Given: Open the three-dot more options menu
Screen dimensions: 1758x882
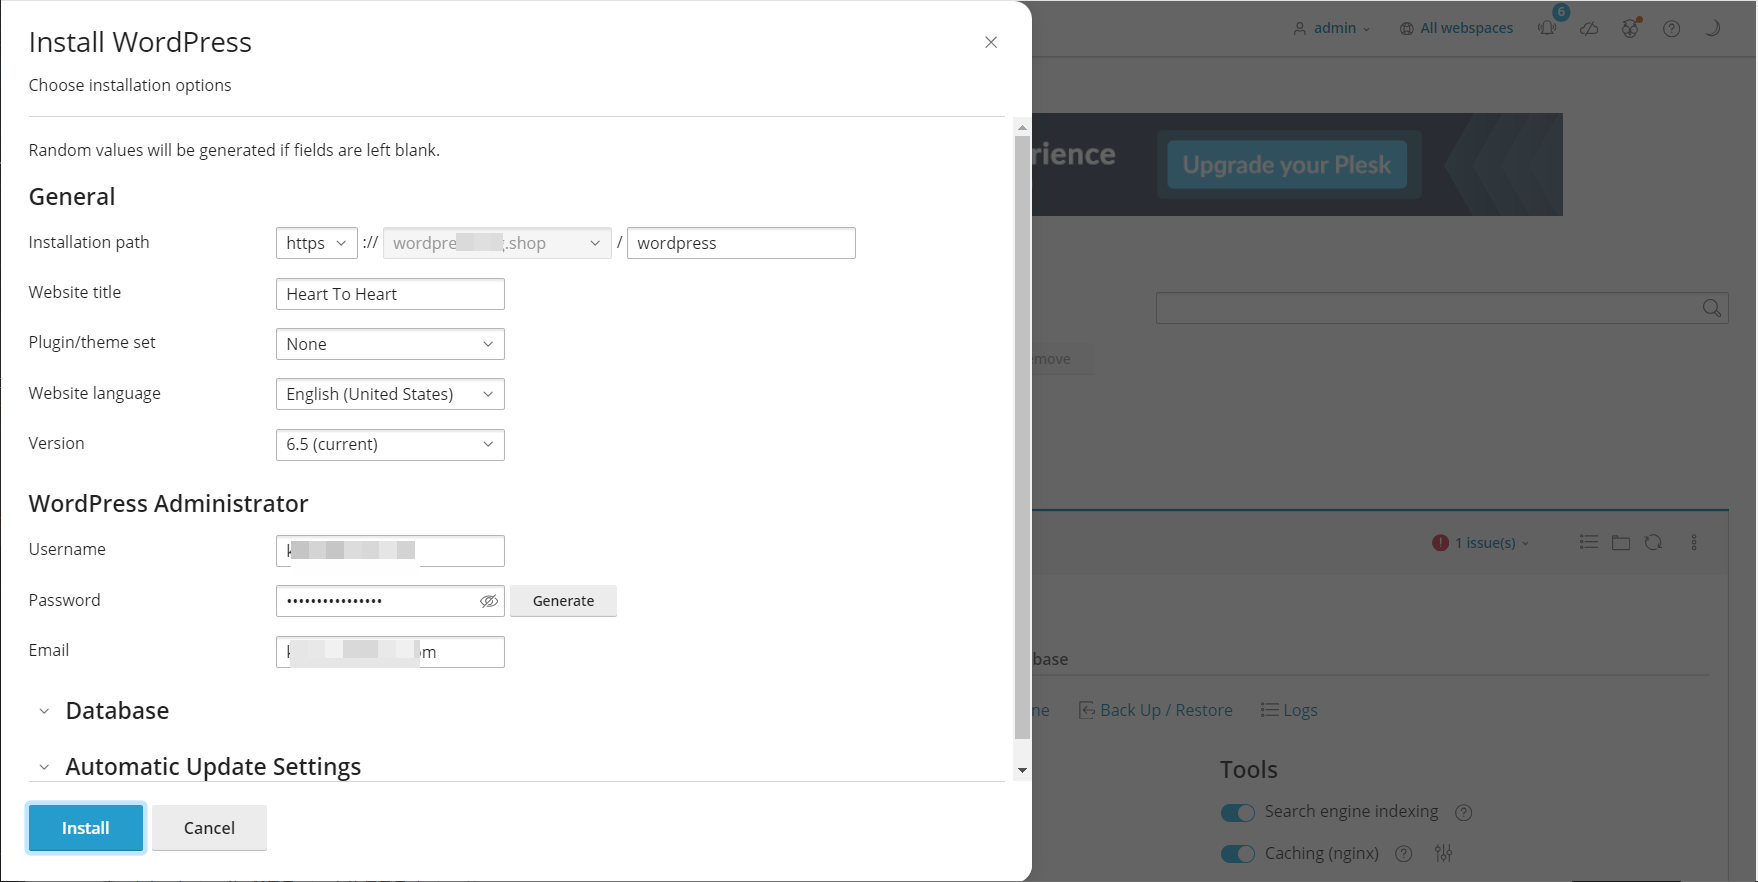Looking at the screenshot, I should pyautogui.click(x=1694, y=542).
